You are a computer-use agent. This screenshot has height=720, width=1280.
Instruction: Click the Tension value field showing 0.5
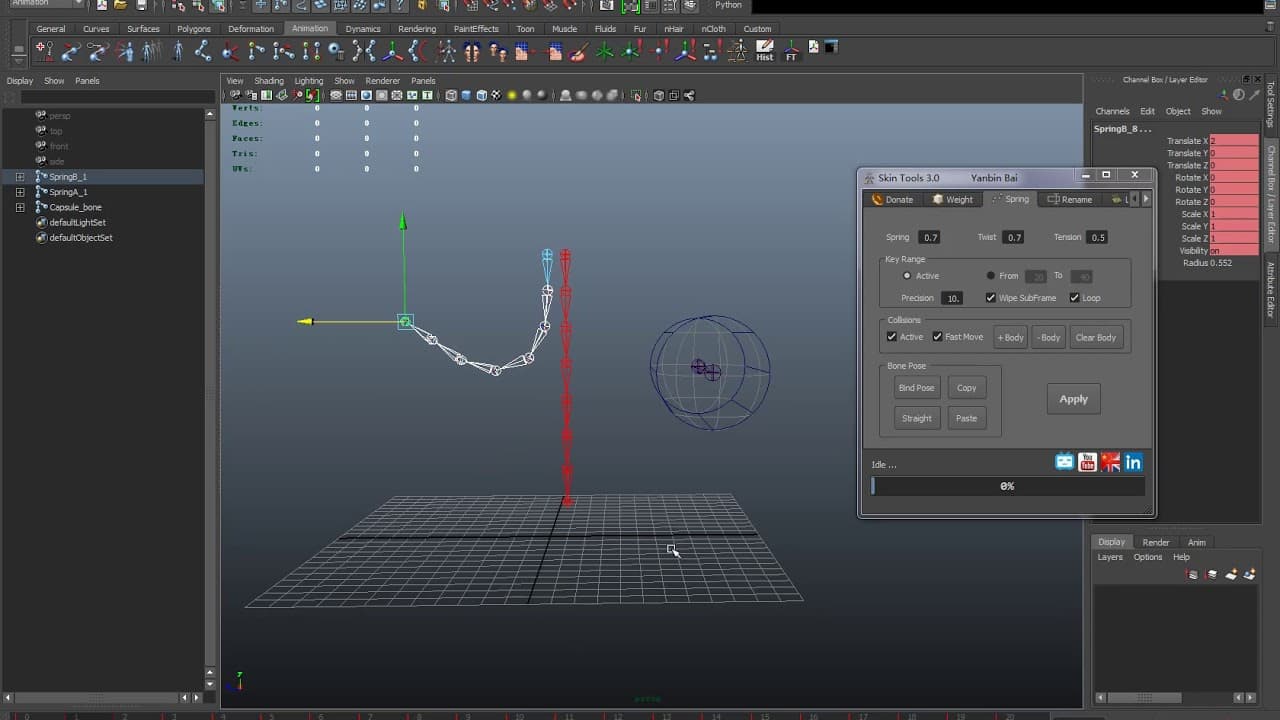coord(1098,237)
